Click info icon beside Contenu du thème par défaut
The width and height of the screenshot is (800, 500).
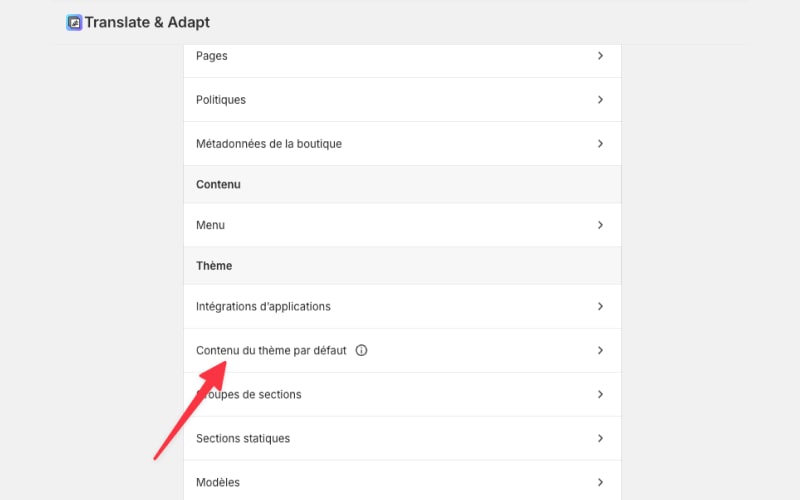[362, 351]
